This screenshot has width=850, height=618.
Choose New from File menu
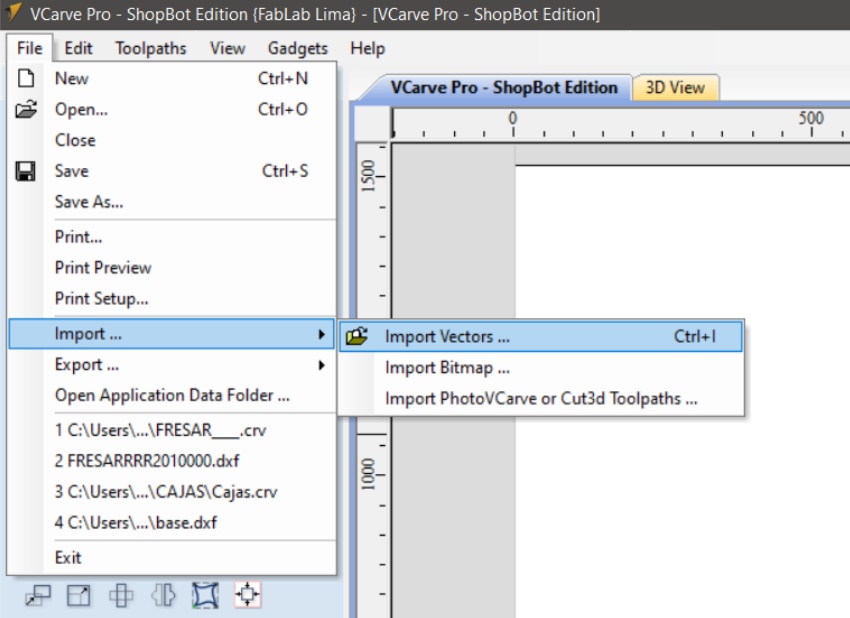(172, 79)
